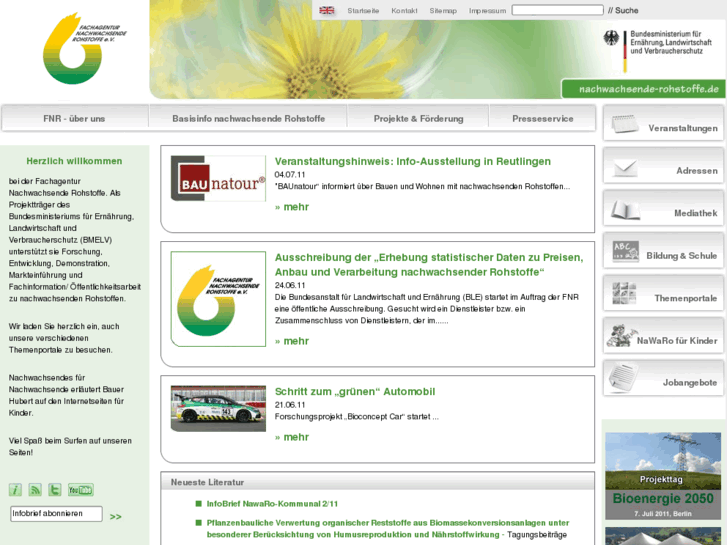Open the FNR - über uns menu

[x=75, y=118]
